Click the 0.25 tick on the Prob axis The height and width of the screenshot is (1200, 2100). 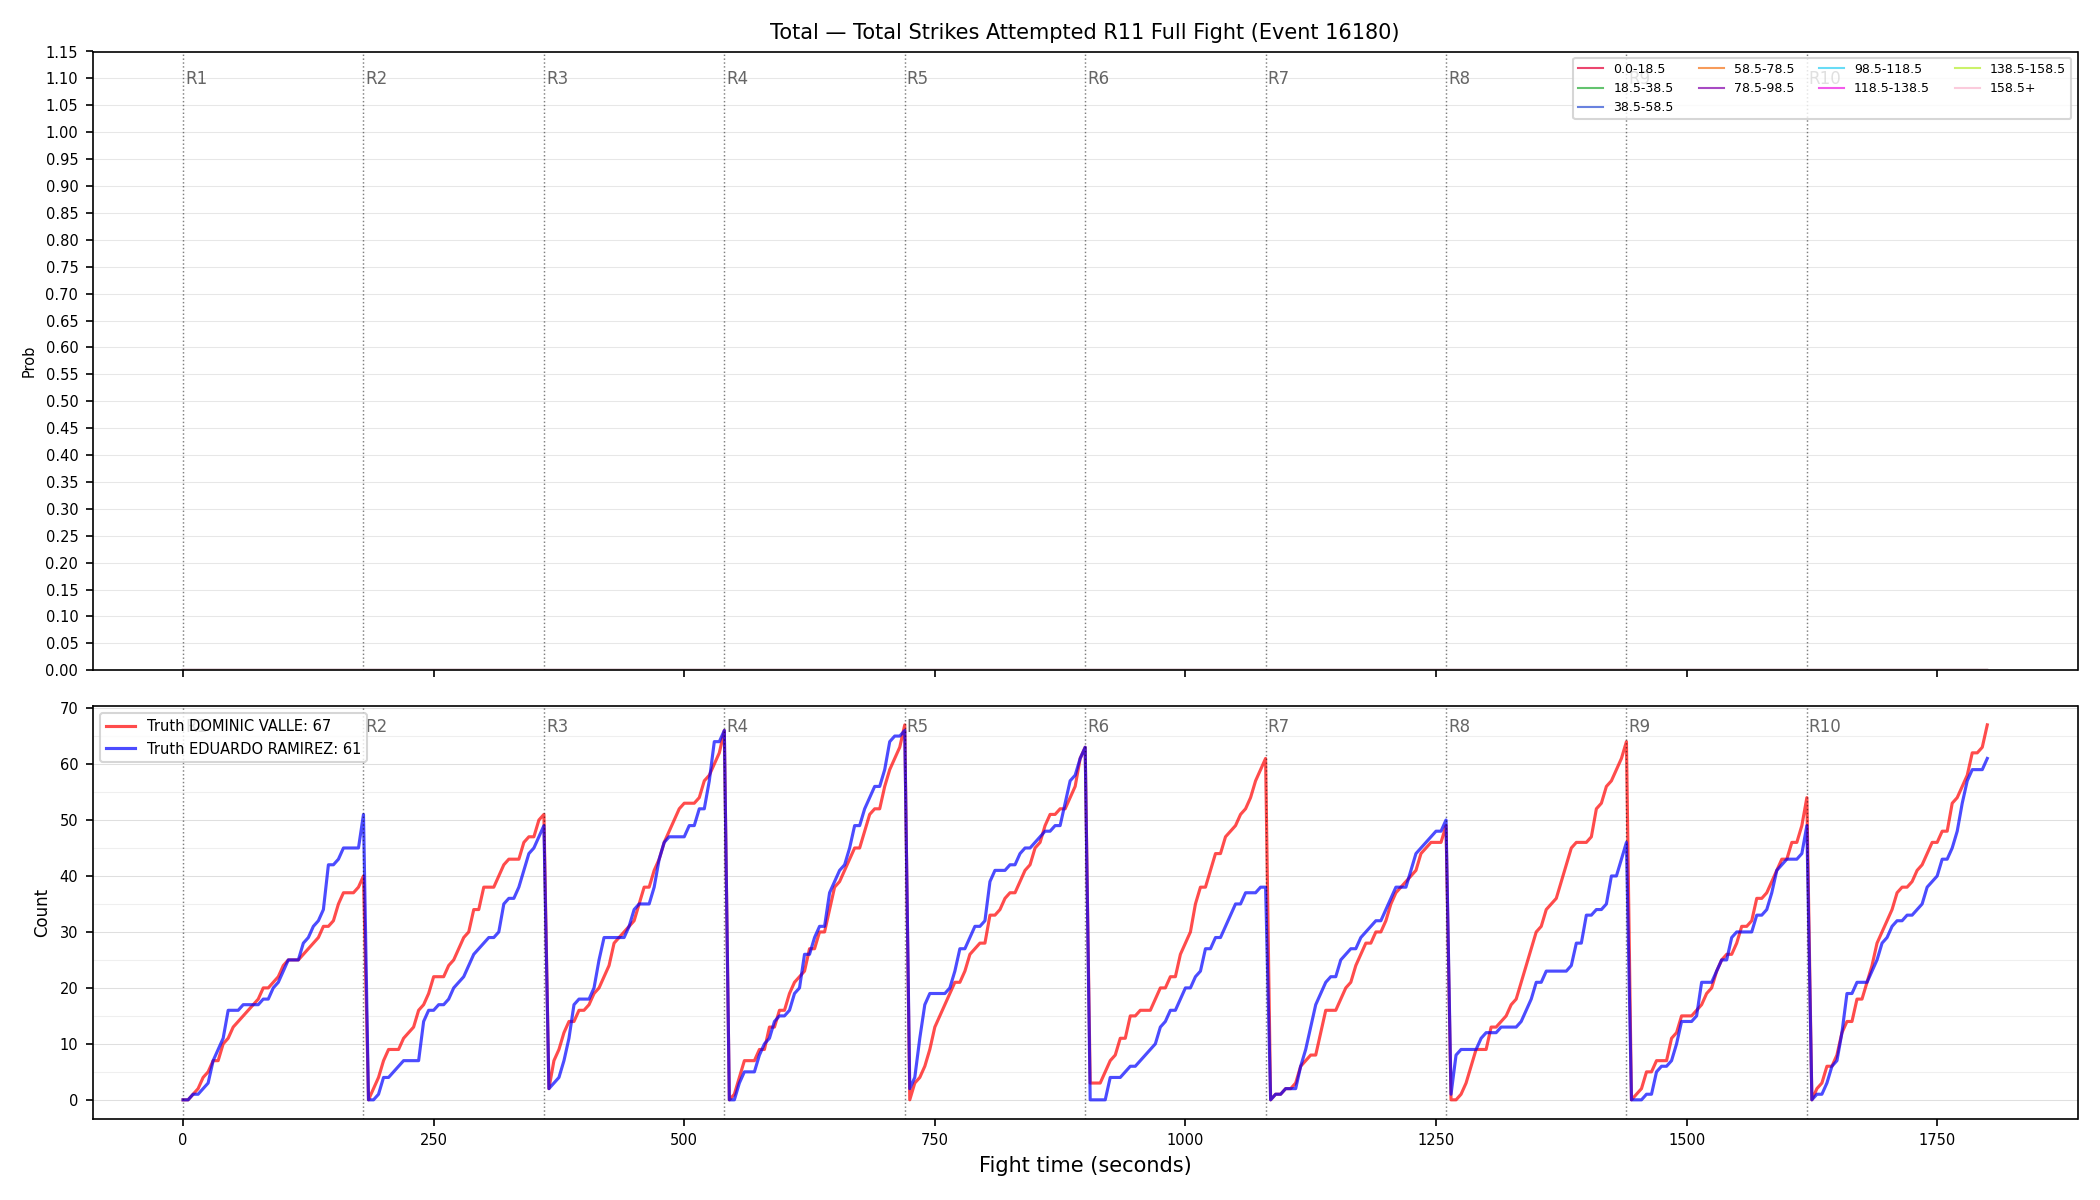[62, 536]
